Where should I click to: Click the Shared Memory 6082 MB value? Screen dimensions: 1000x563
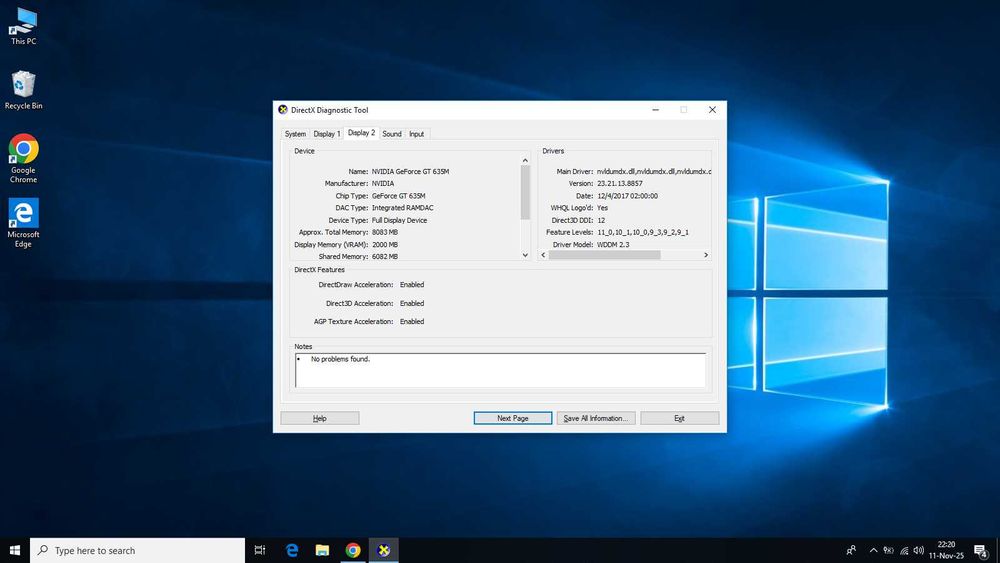click(x=385, y=257)
